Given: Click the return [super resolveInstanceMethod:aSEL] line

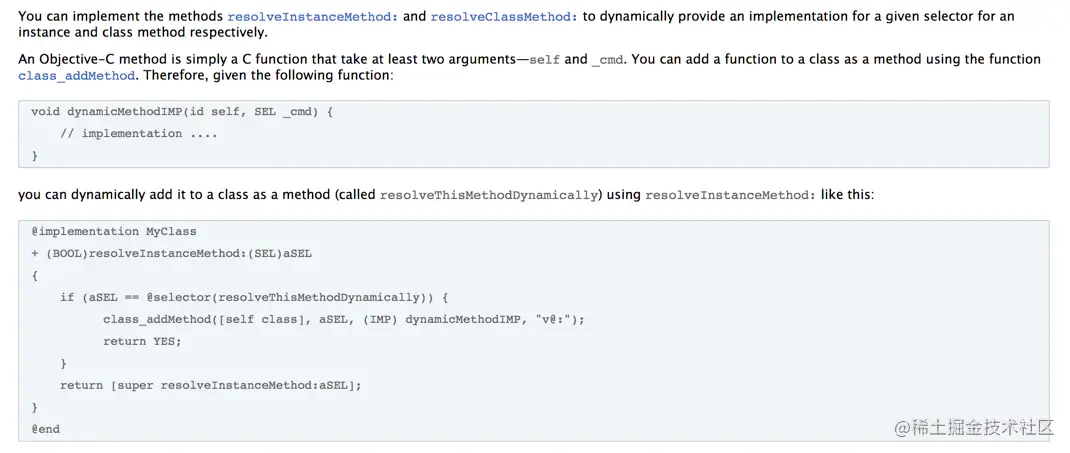Looking at the screenshot, I should (x=210, y=385).
